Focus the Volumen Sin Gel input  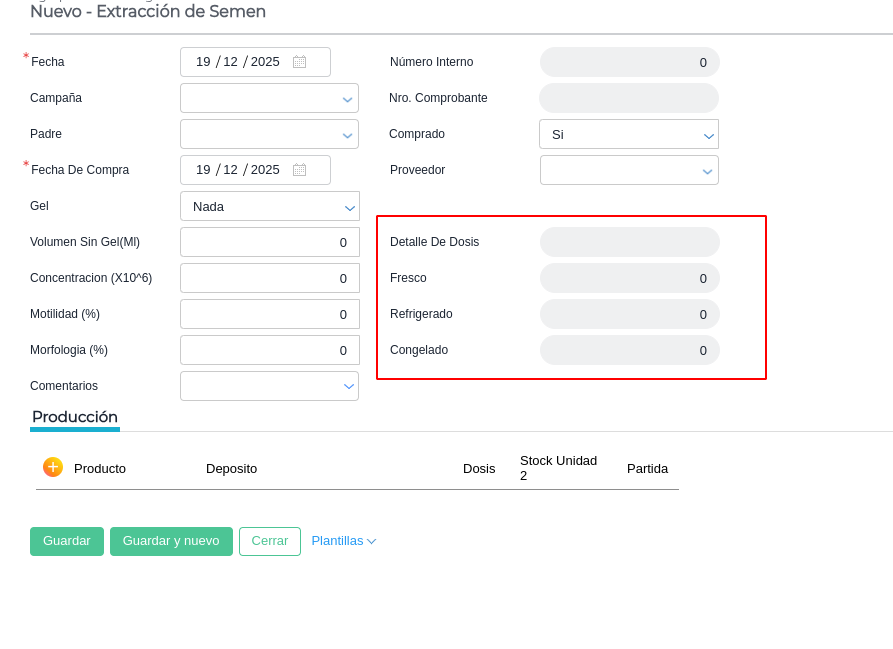(269, 242)
